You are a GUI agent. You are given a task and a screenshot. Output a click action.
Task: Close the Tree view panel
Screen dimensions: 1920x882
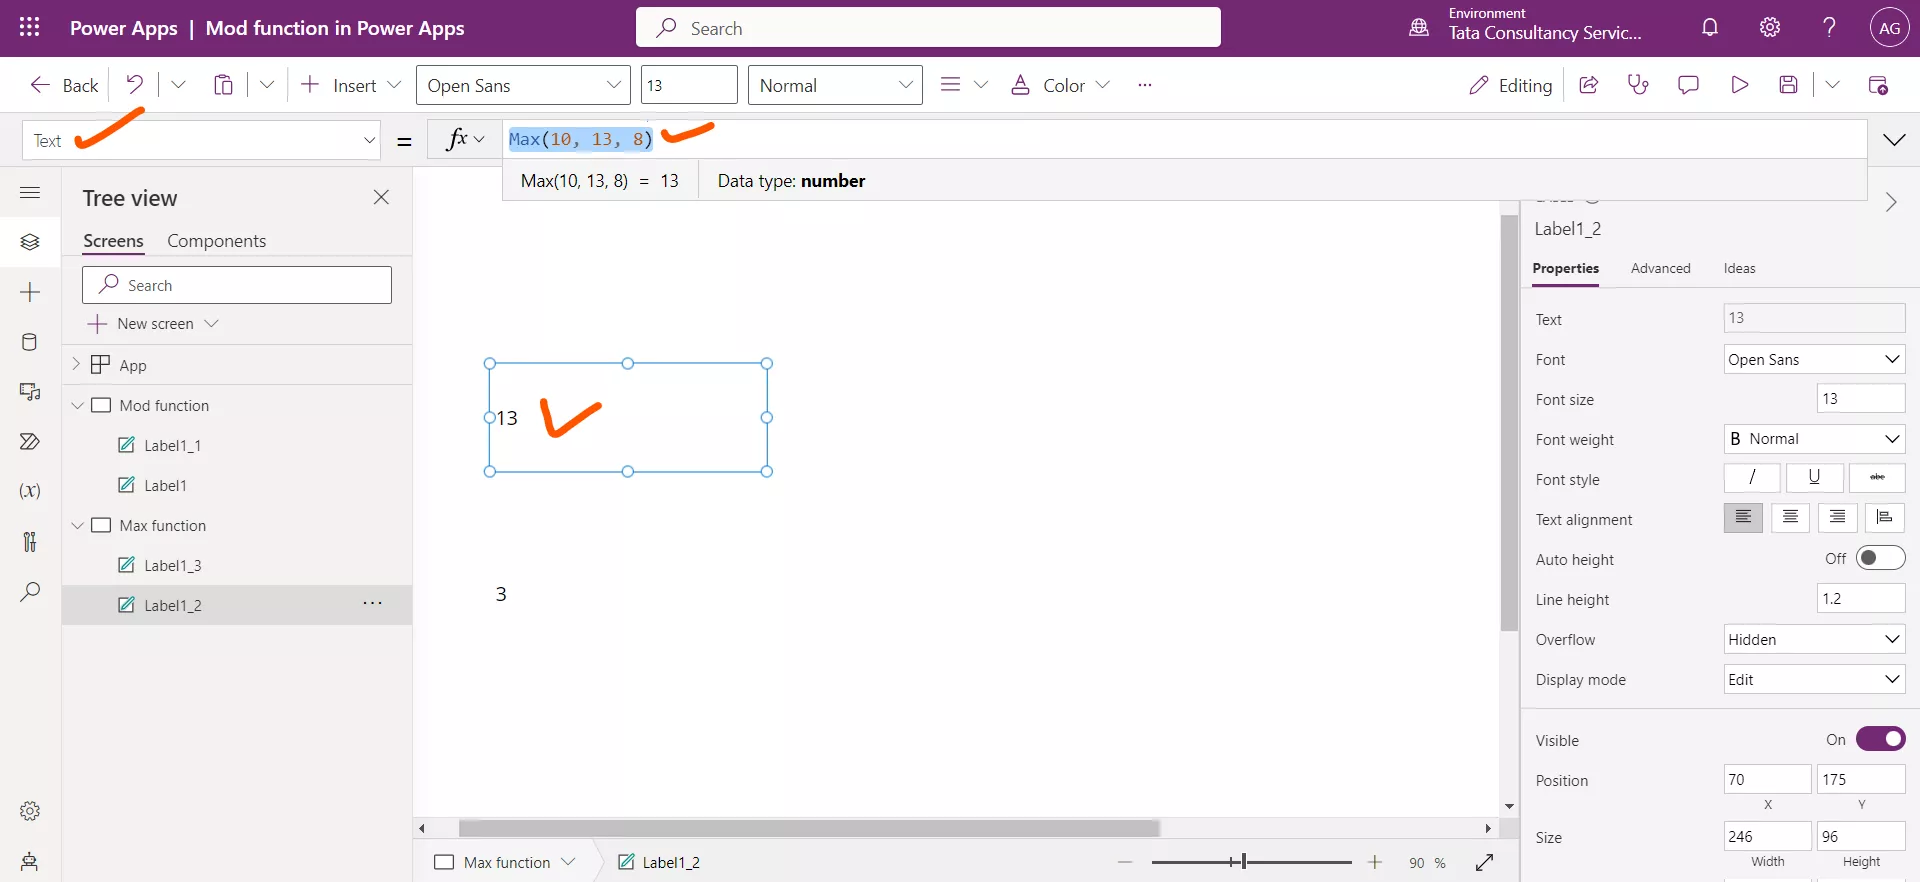pos(381,197)
